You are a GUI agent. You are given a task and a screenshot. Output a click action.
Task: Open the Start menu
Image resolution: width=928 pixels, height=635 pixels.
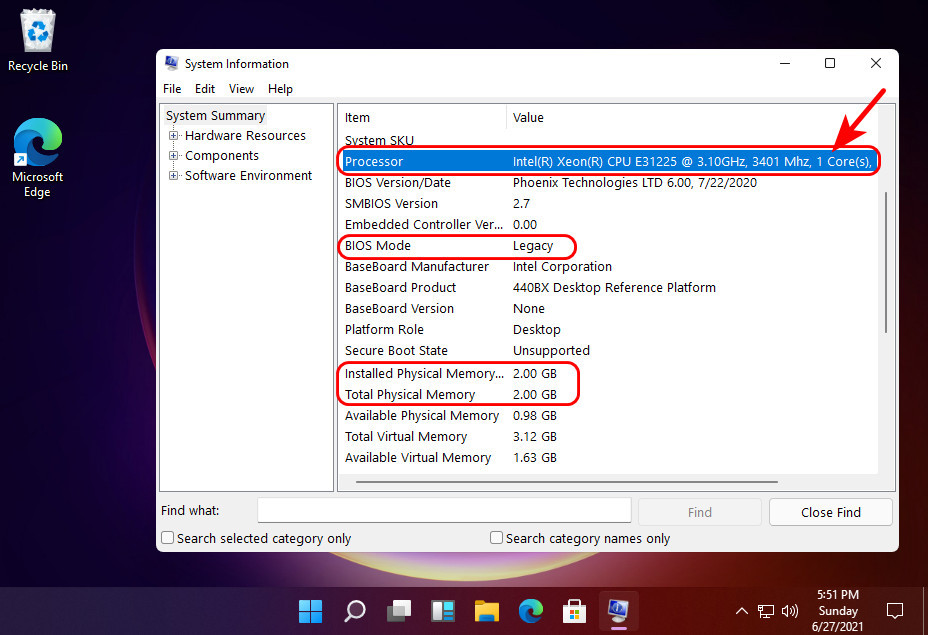[x=310, y=610]
